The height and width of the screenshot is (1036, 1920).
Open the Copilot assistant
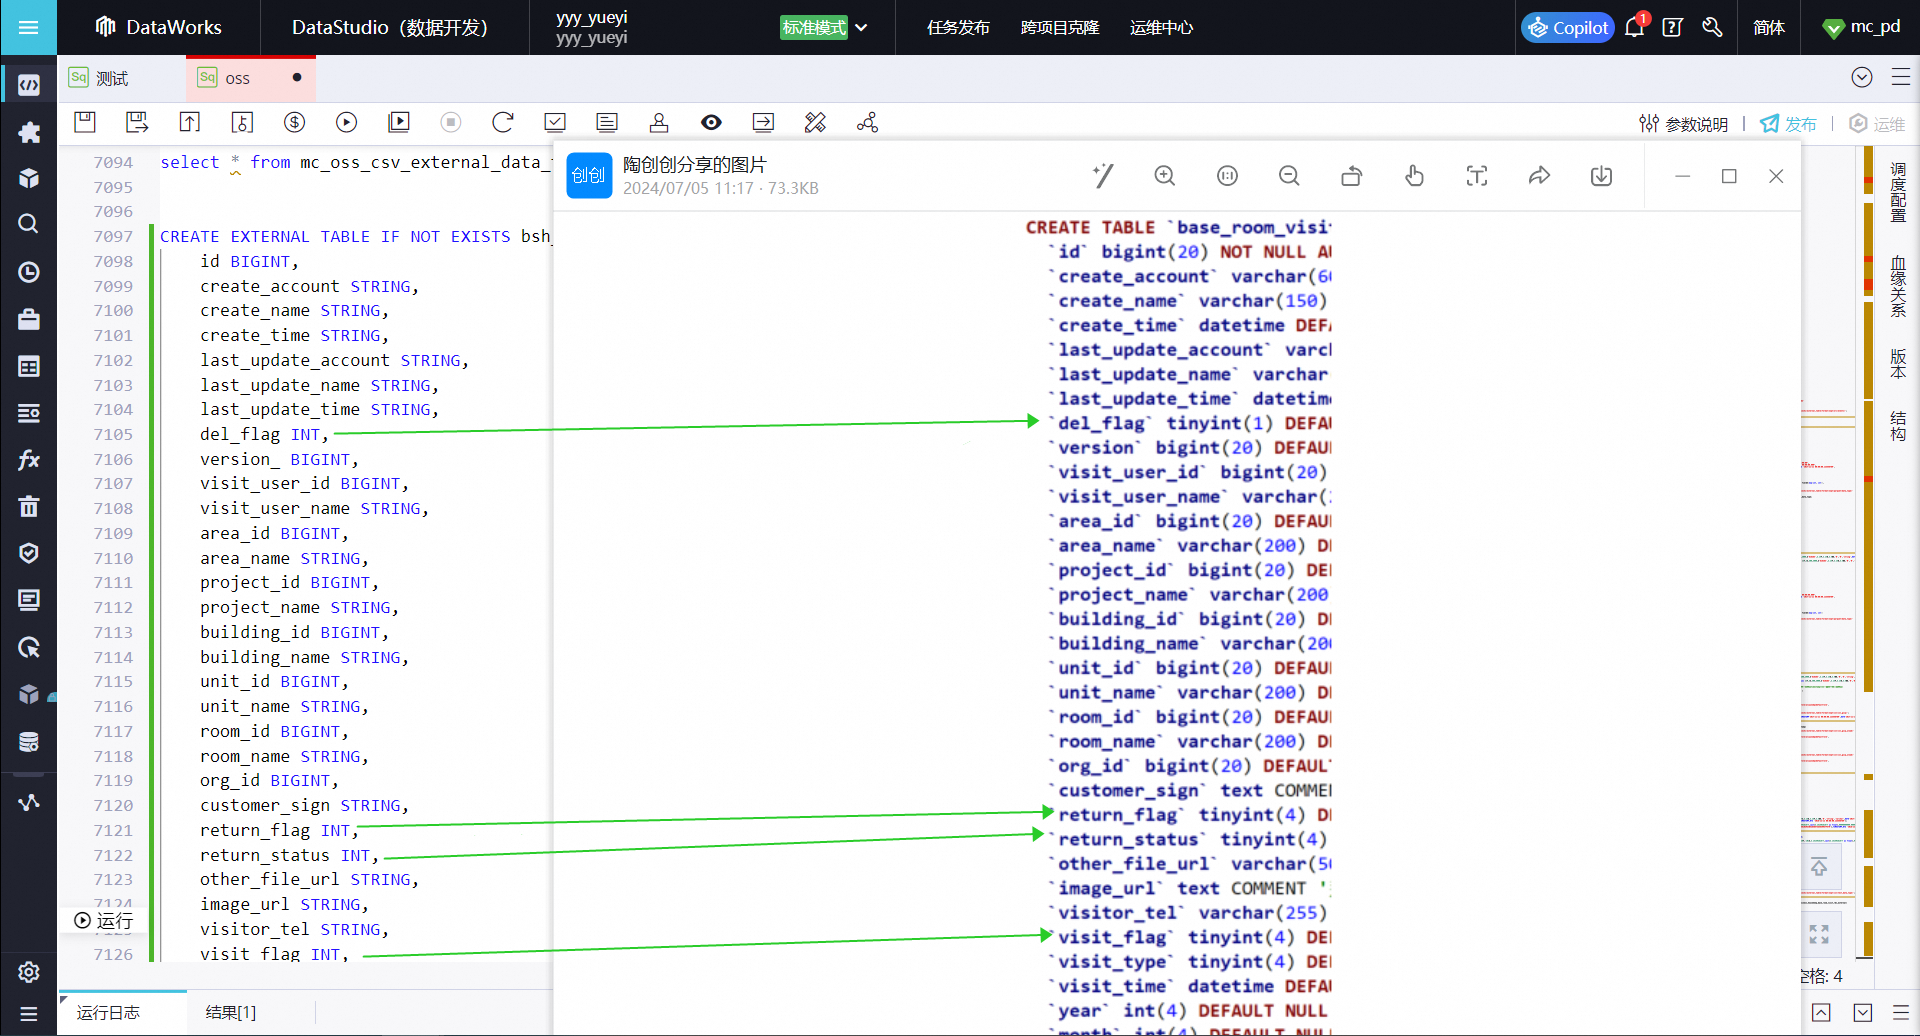tap(1568, 28)
